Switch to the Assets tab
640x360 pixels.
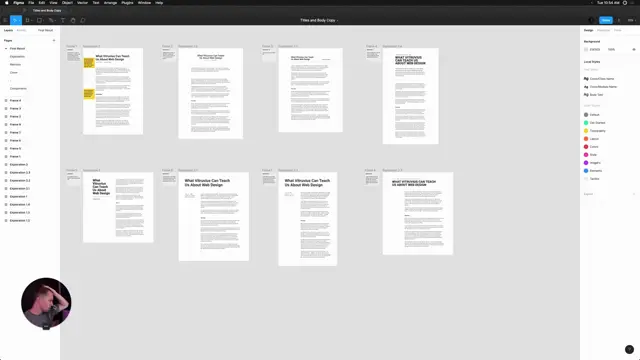(21, 30)
